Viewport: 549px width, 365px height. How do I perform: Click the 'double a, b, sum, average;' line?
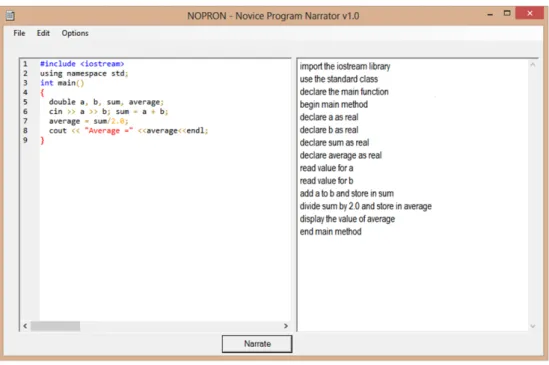tap(106, 102)
